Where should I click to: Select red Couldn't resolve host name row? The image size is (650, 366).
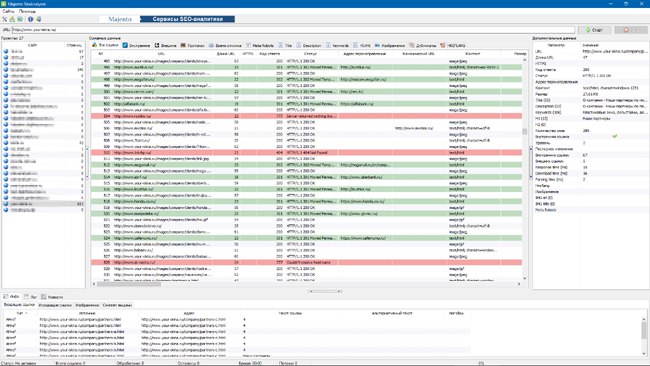tap(306, 262)
